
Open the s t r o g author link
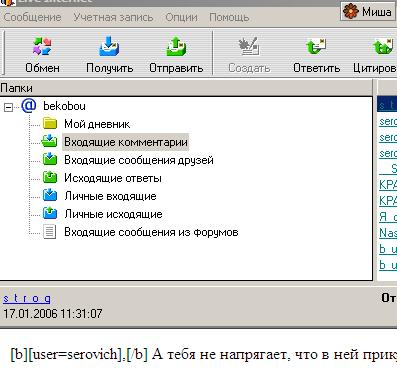click(27, 298)
